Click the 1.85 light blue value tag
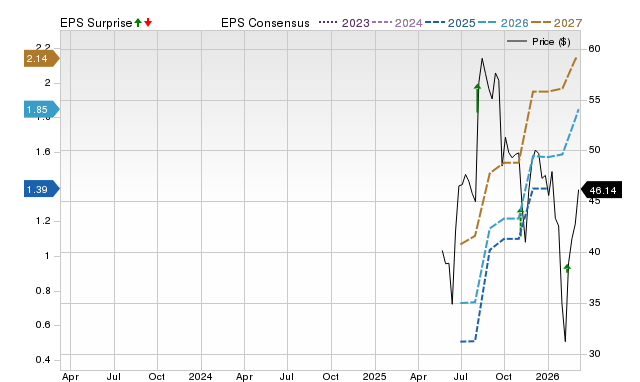 pyautogui.click(x=42, y=109)
